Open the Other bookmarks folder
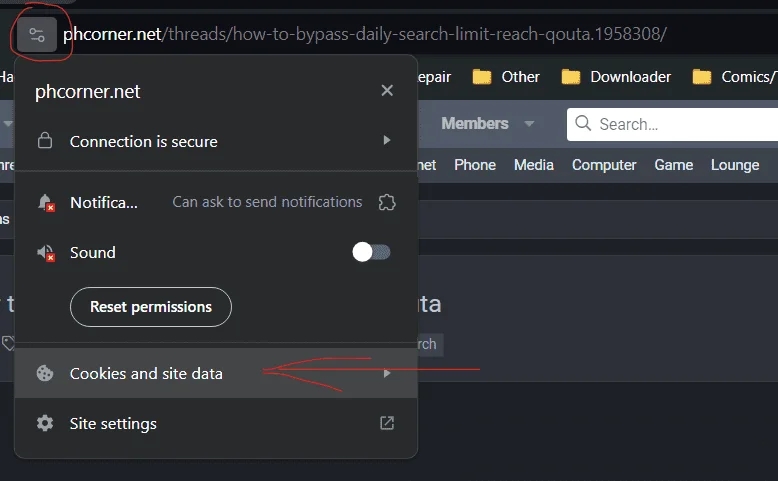This screenshot has width=778, height=481. (506, 77)
